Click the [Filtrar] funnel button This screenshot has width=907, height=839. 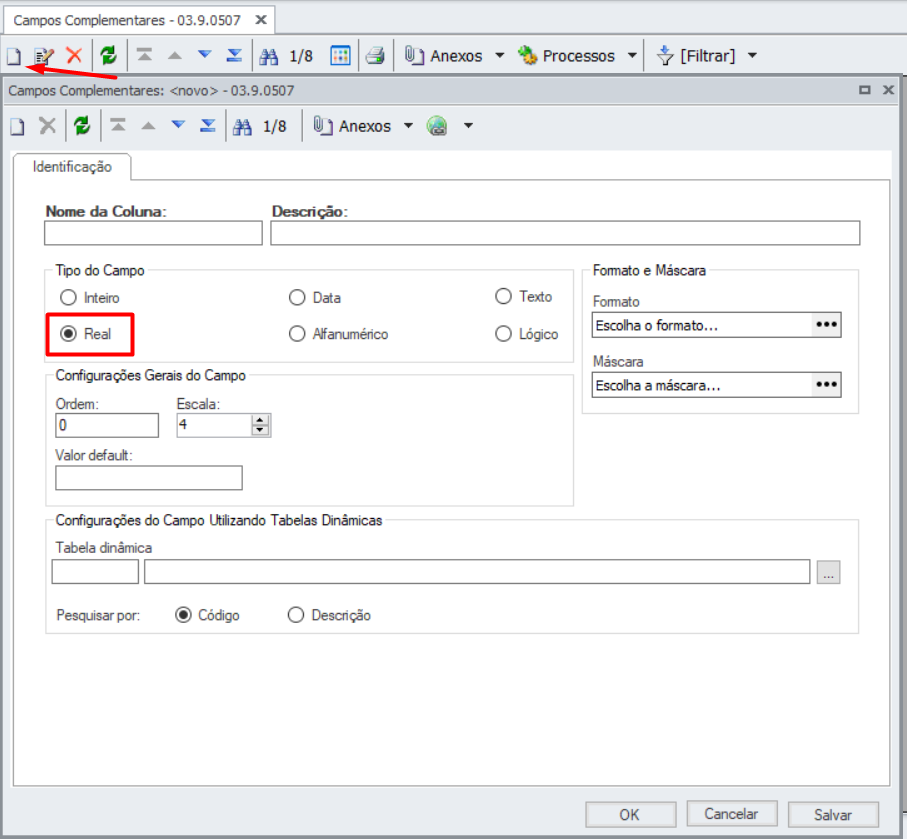pos(696,56)
